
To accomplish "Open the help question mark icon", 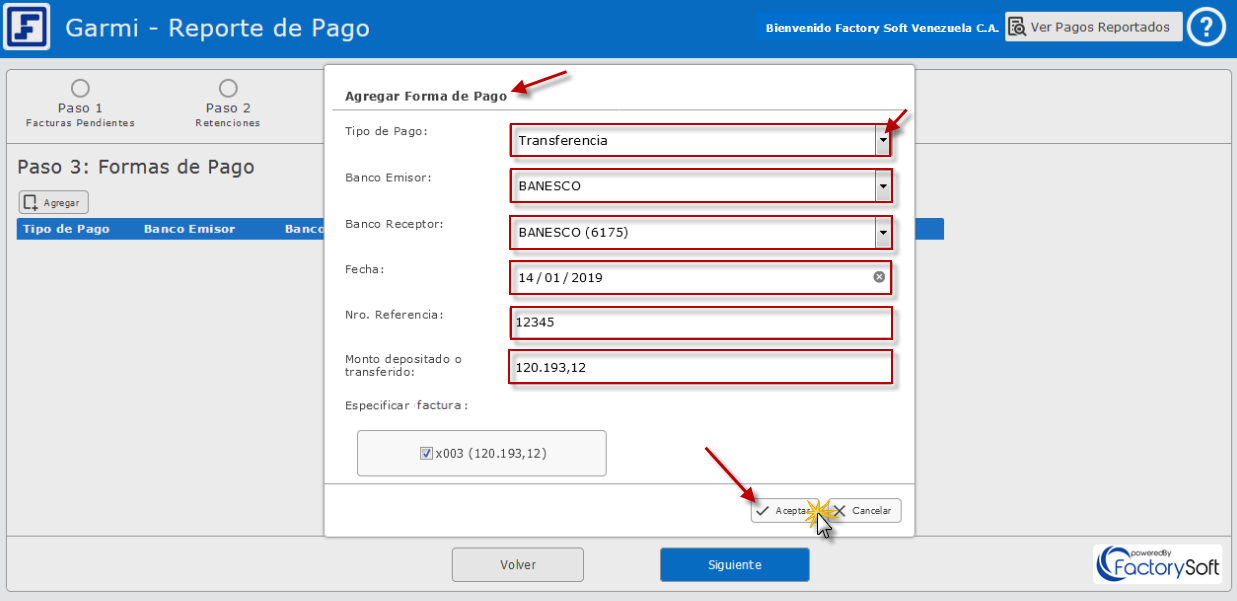I will [x=1206, y=27].
